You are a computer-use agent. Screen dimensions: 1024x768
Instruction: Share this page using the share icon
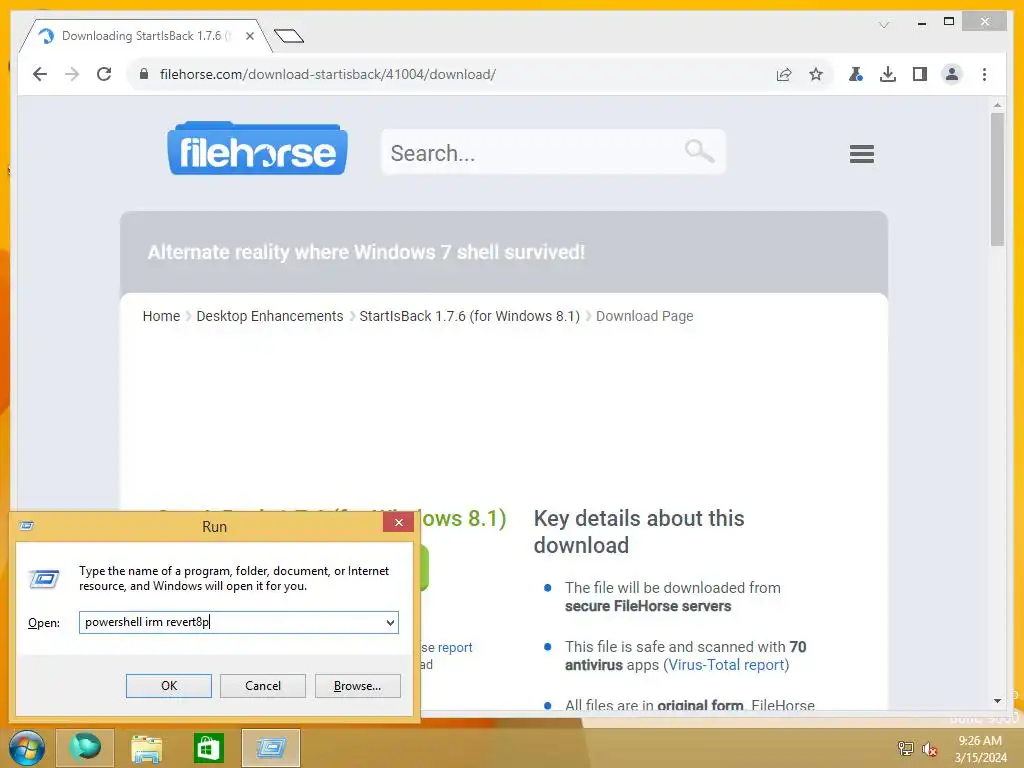784,74
